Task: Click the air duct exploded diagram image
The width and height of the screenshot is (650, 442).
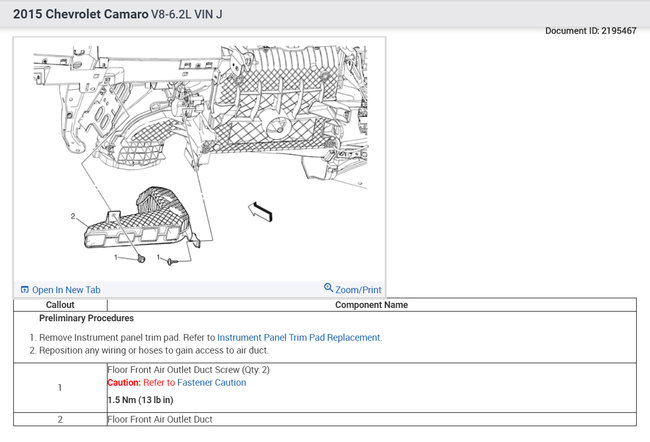Action: pos(200,158)
